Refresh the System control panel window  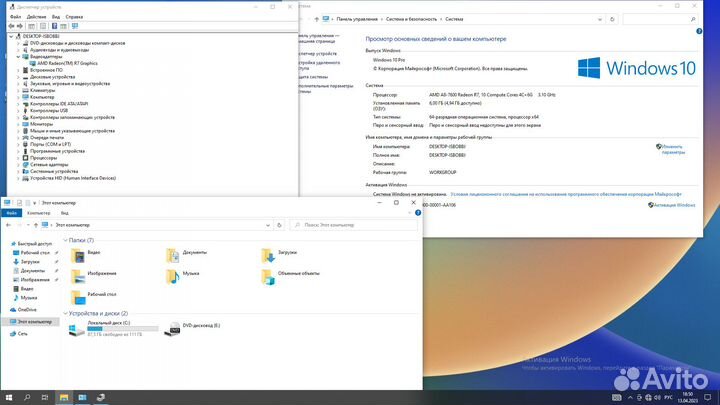point(612,19)
